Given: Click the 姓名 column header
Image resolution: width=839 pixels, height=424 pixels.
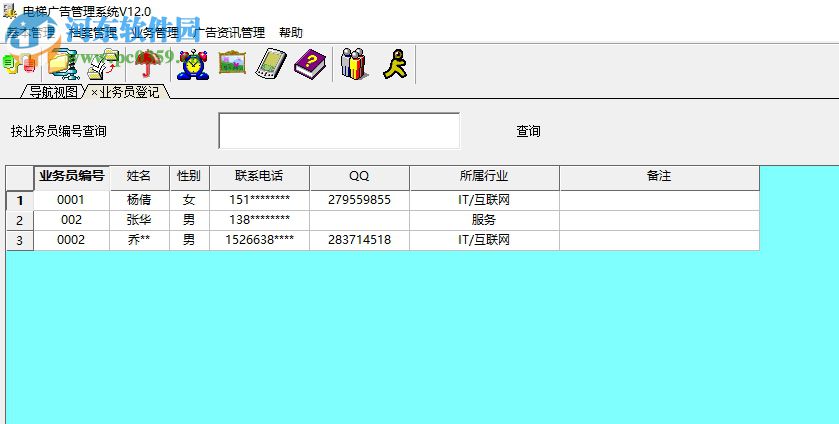Looking at the screenshot, I should [x=139, y=178].
